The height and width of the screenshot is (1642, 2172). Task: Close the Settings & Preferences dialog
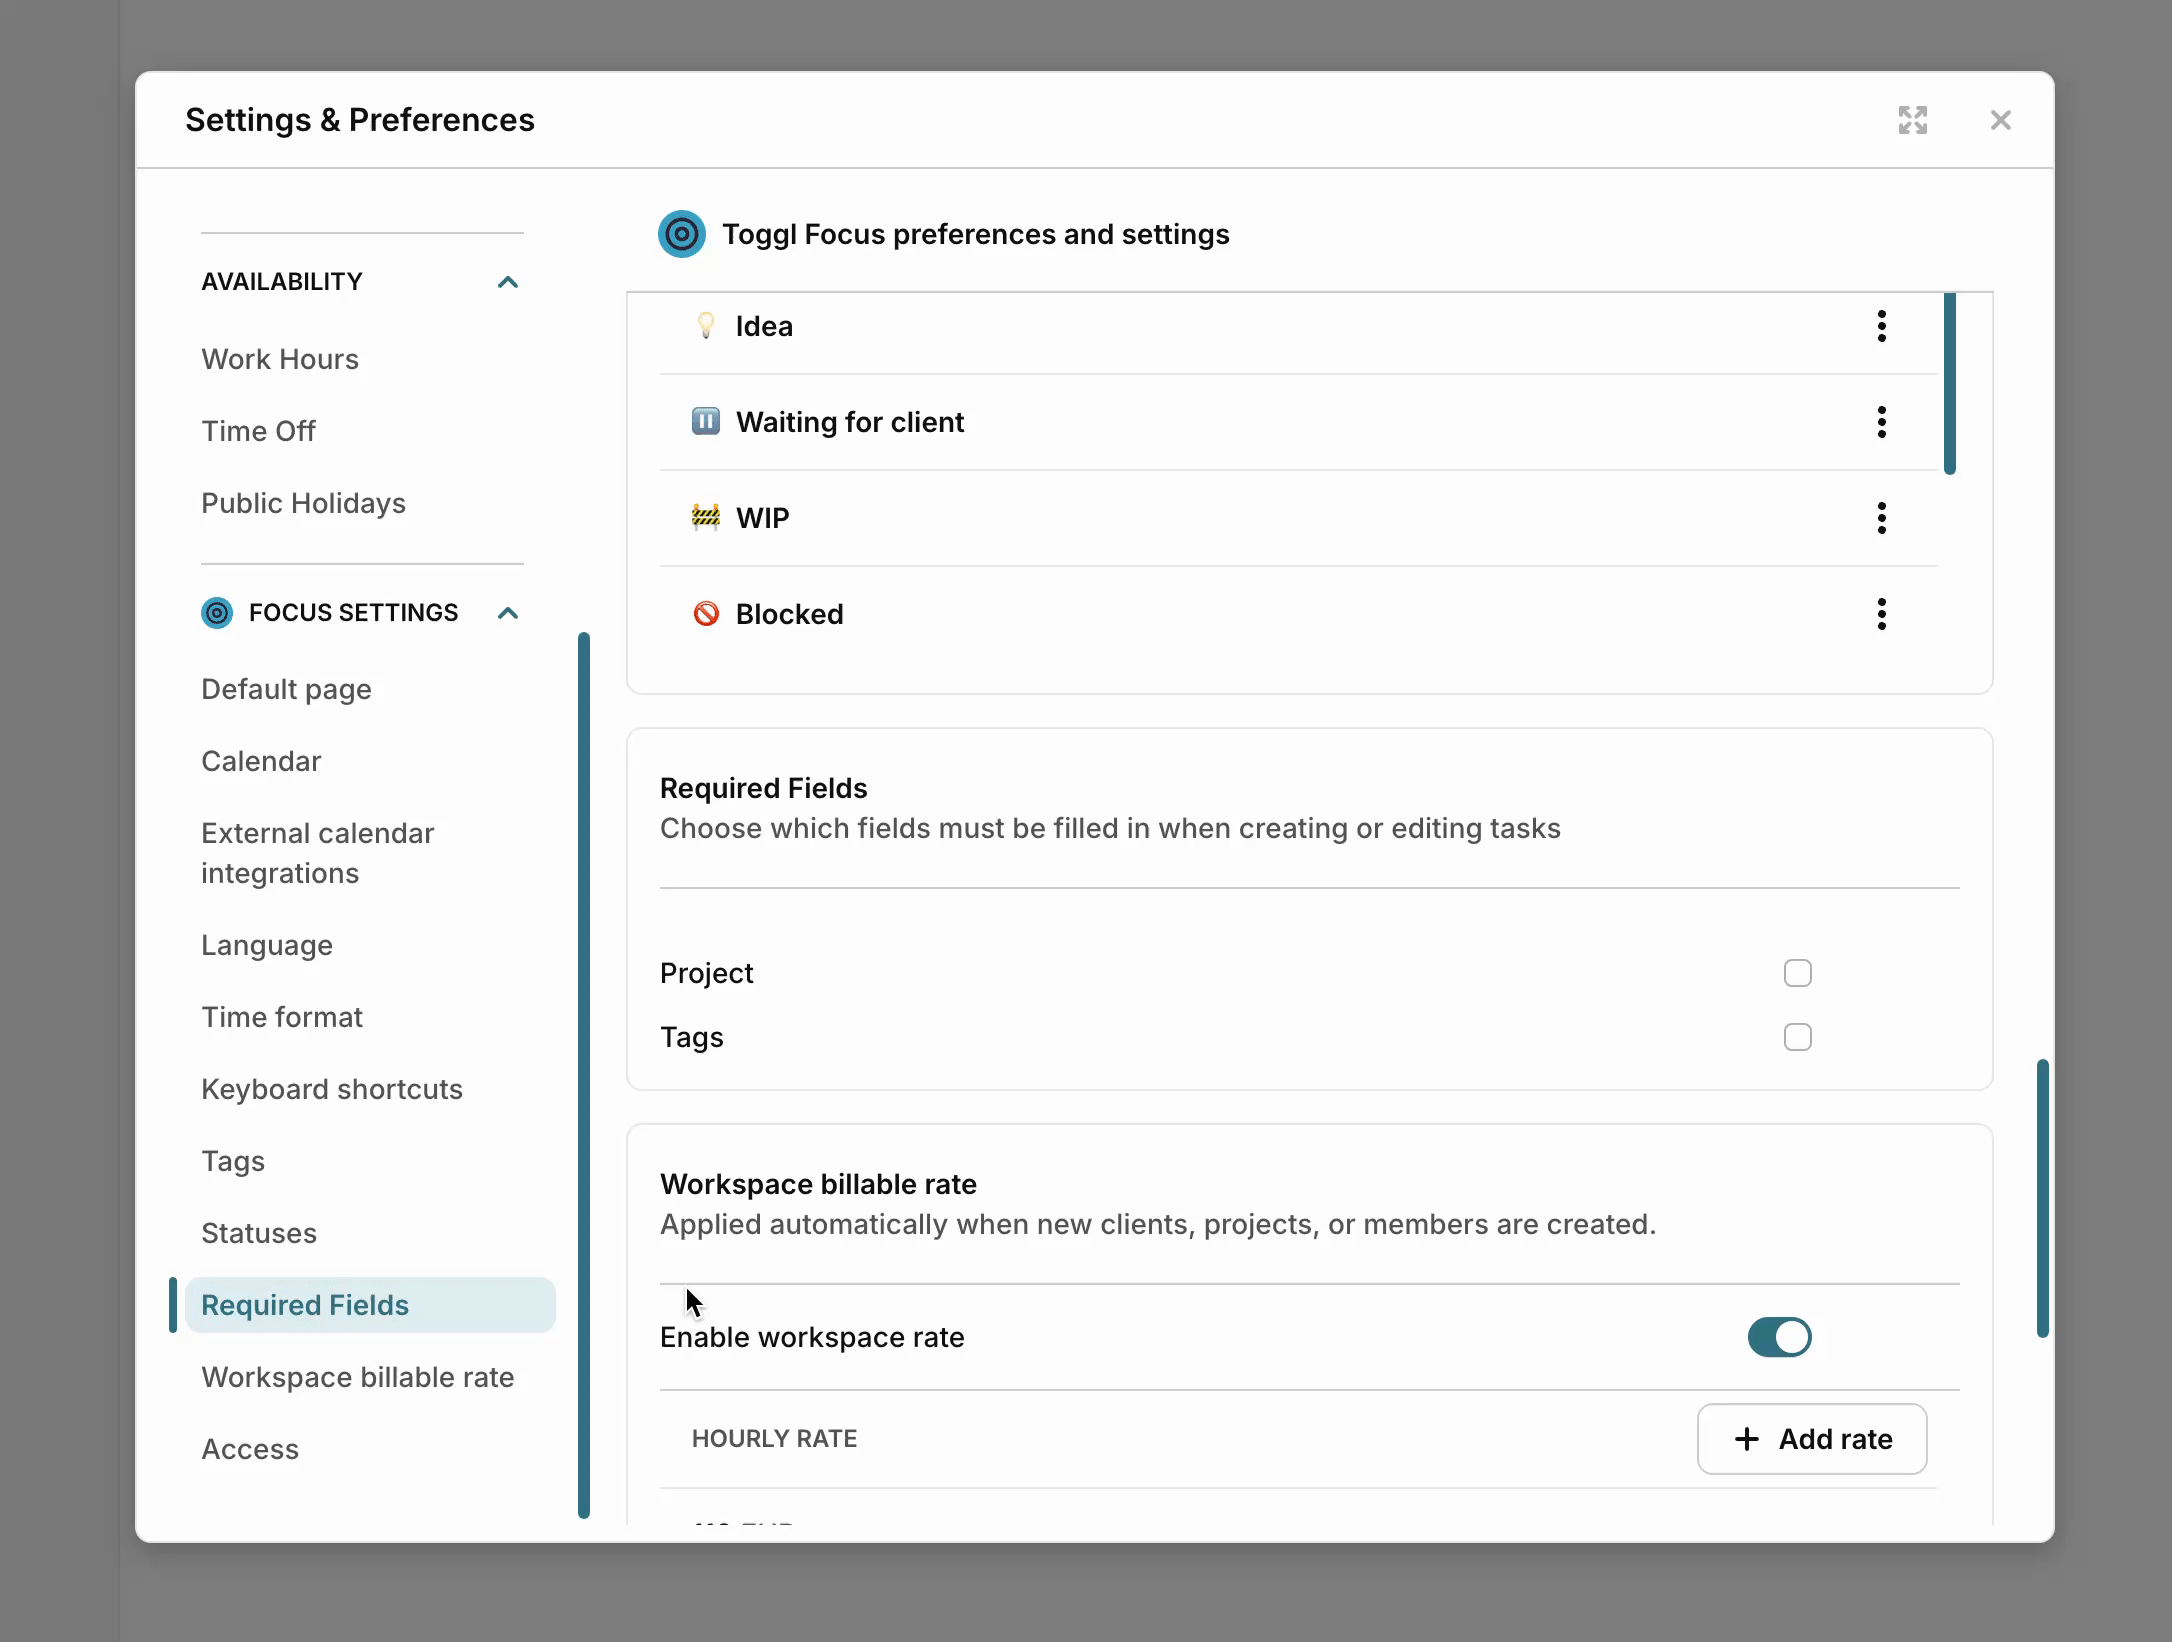point(2000,120)
